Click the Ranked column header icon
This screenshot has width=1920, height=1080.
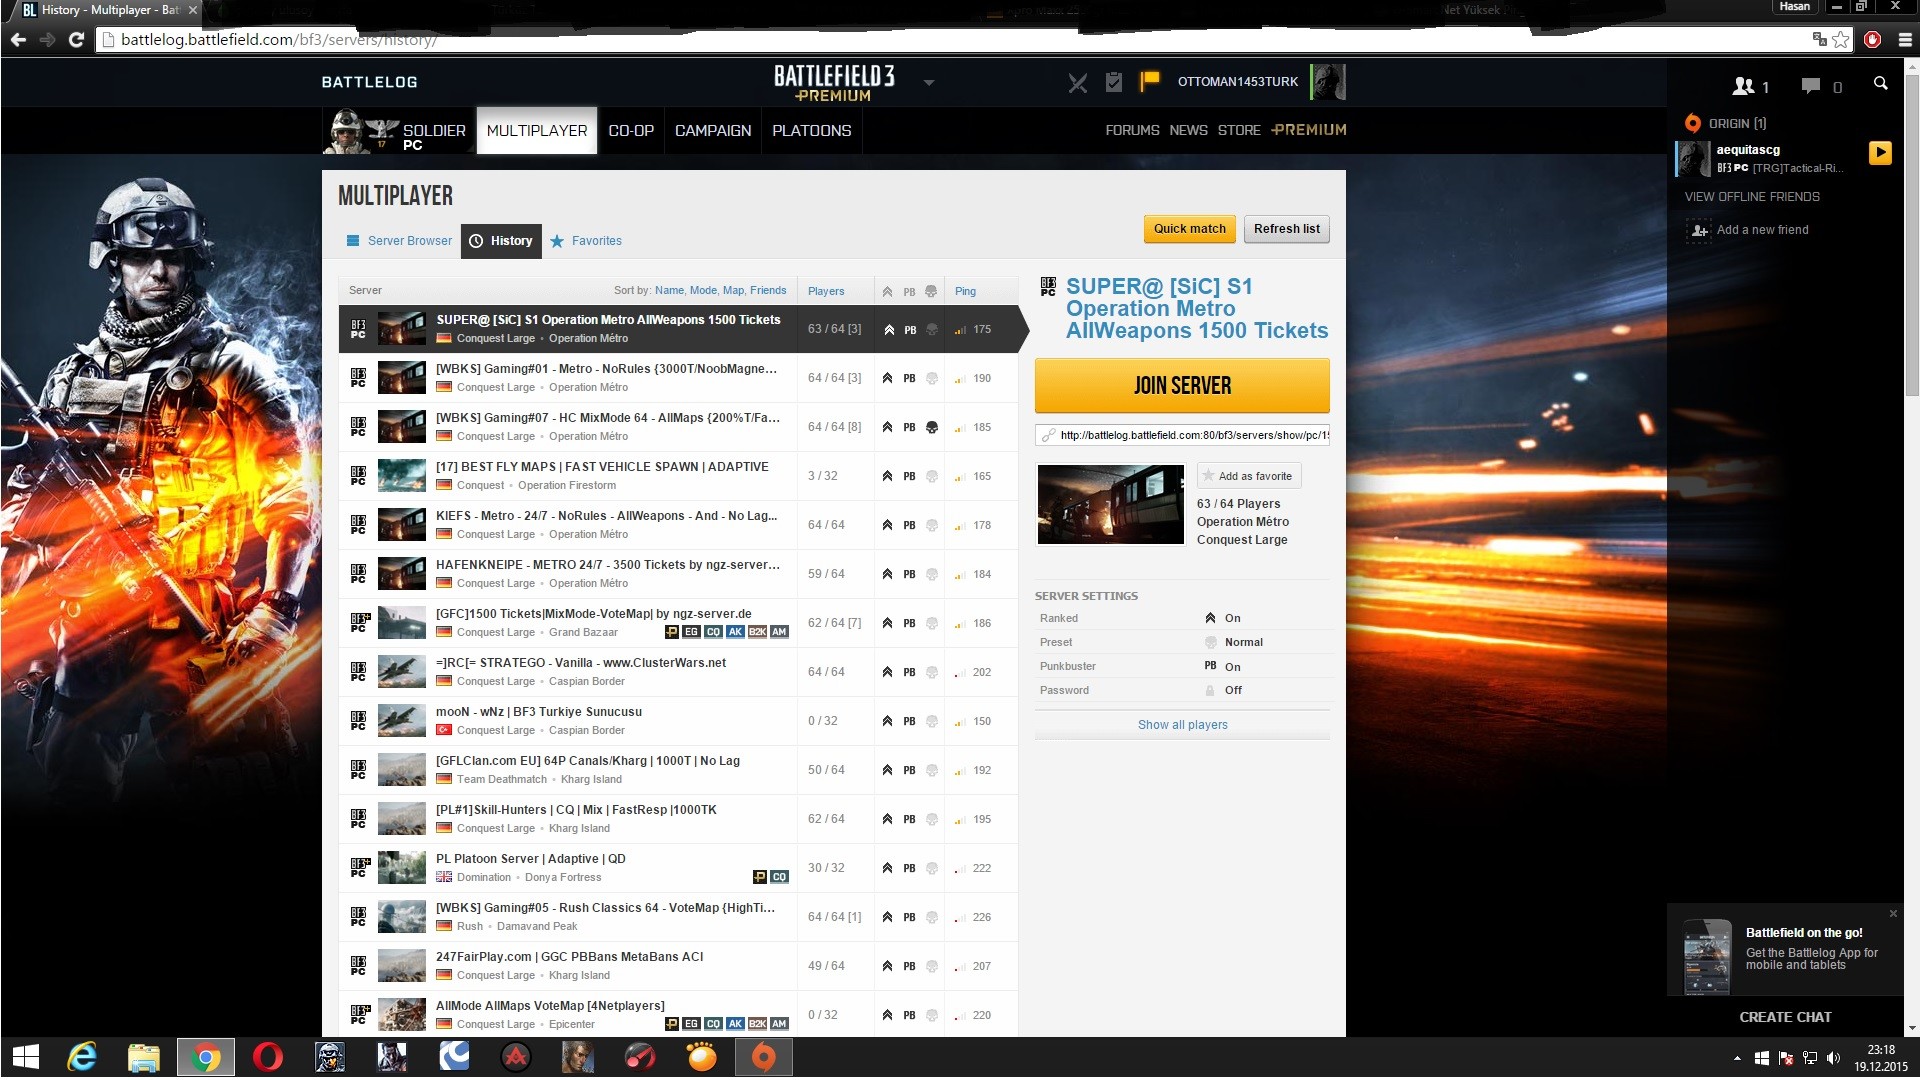point(887,292)
